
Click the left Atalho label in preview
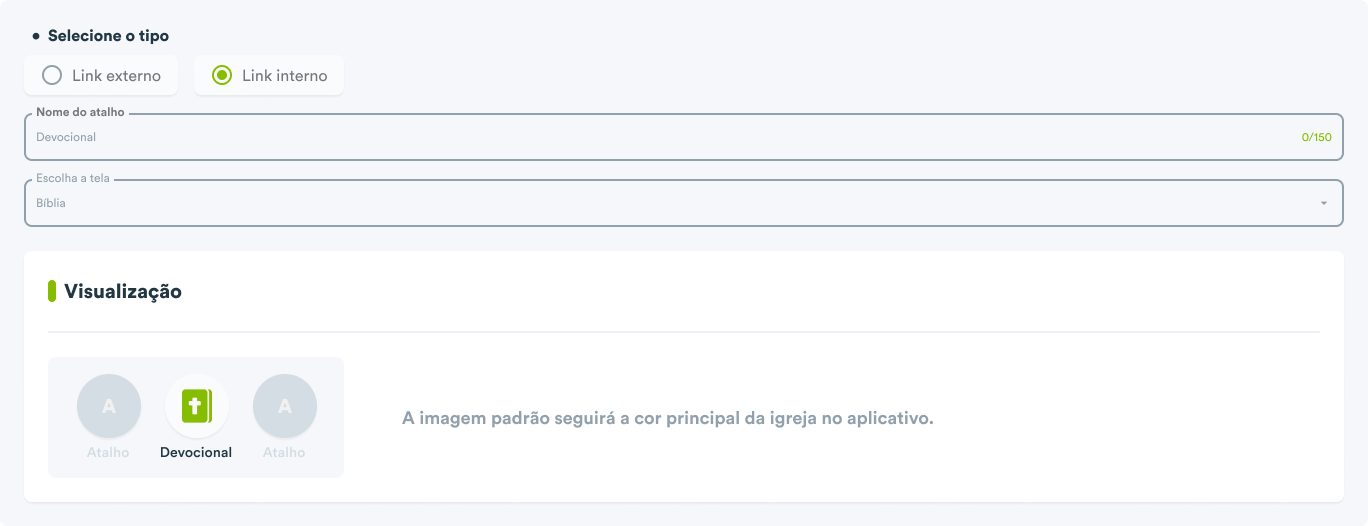click(x=108, y=452)
